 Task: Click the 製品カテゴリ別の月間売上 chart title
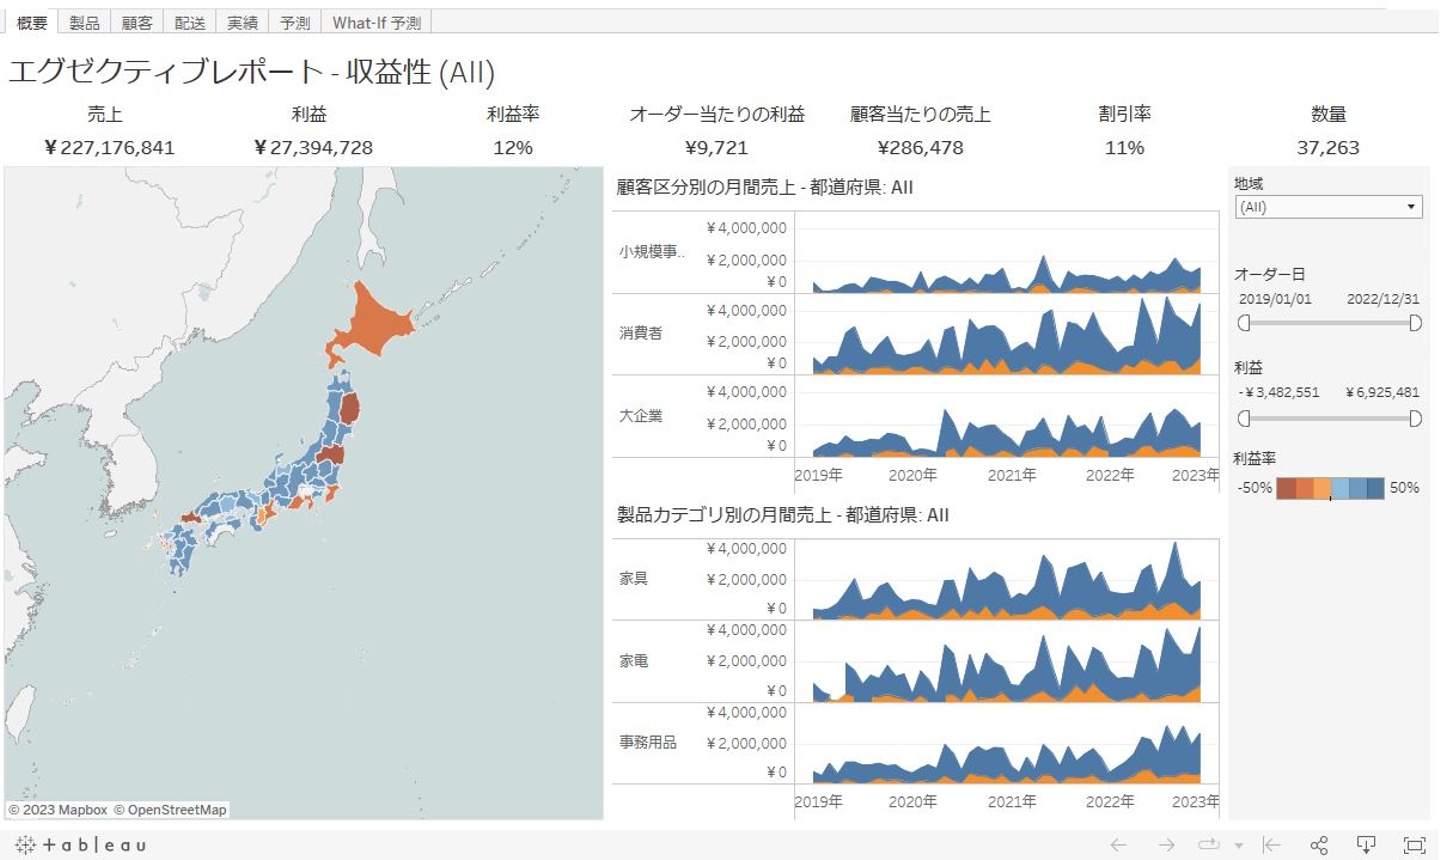click(x=783, y=515)
